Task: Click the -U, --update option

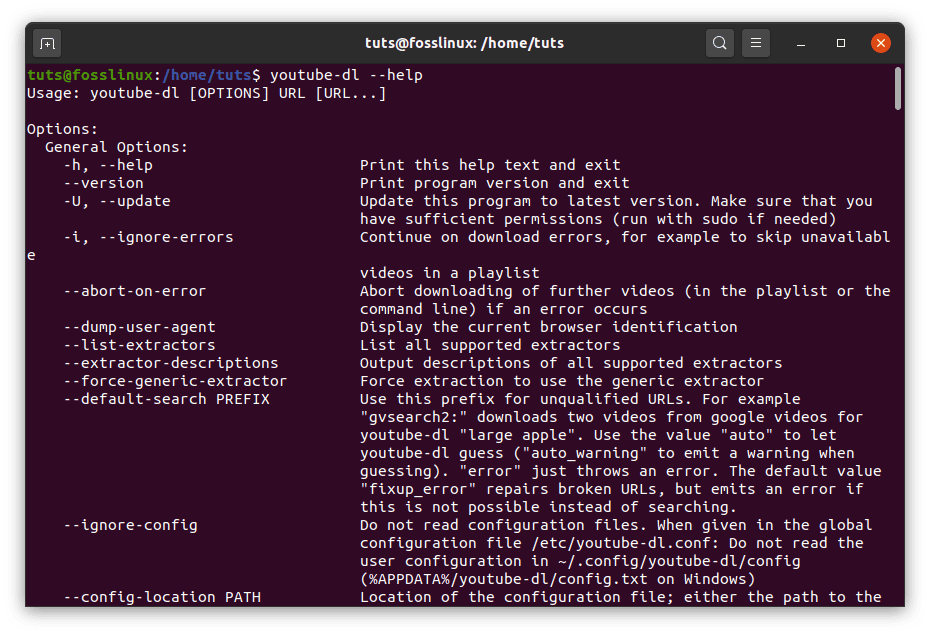Action: (x=117, y=201)
